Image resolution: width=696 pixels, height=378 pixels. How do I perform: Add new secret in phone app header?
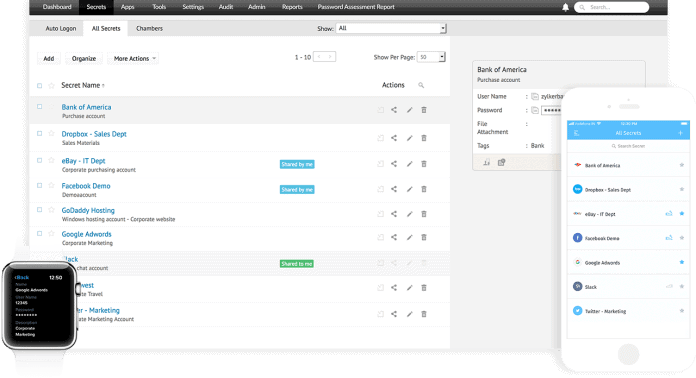(680, 133)
